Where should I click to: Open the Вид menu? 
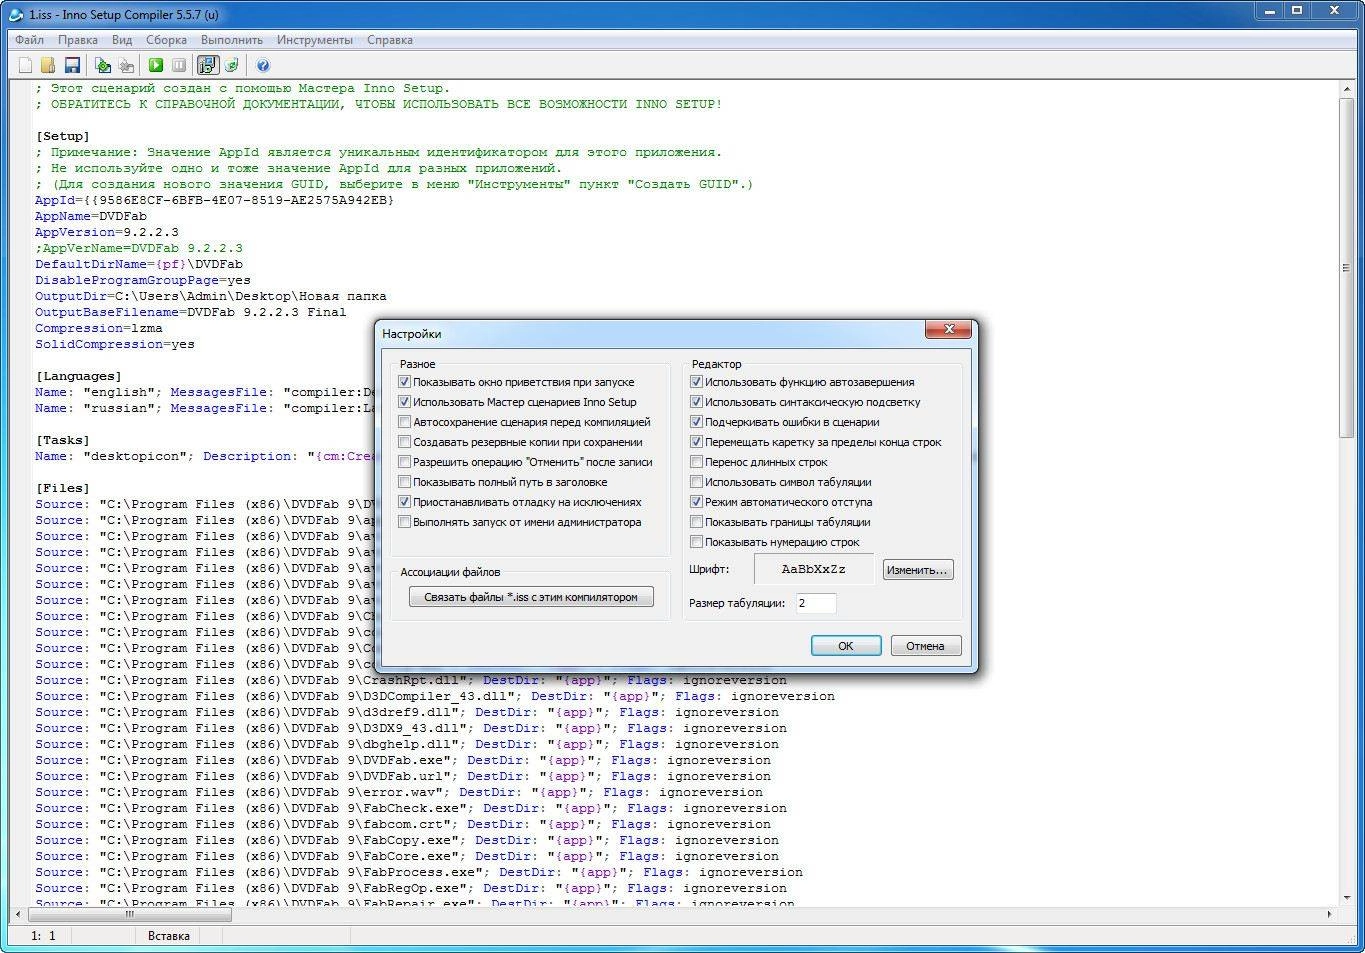tap(122, 40)
